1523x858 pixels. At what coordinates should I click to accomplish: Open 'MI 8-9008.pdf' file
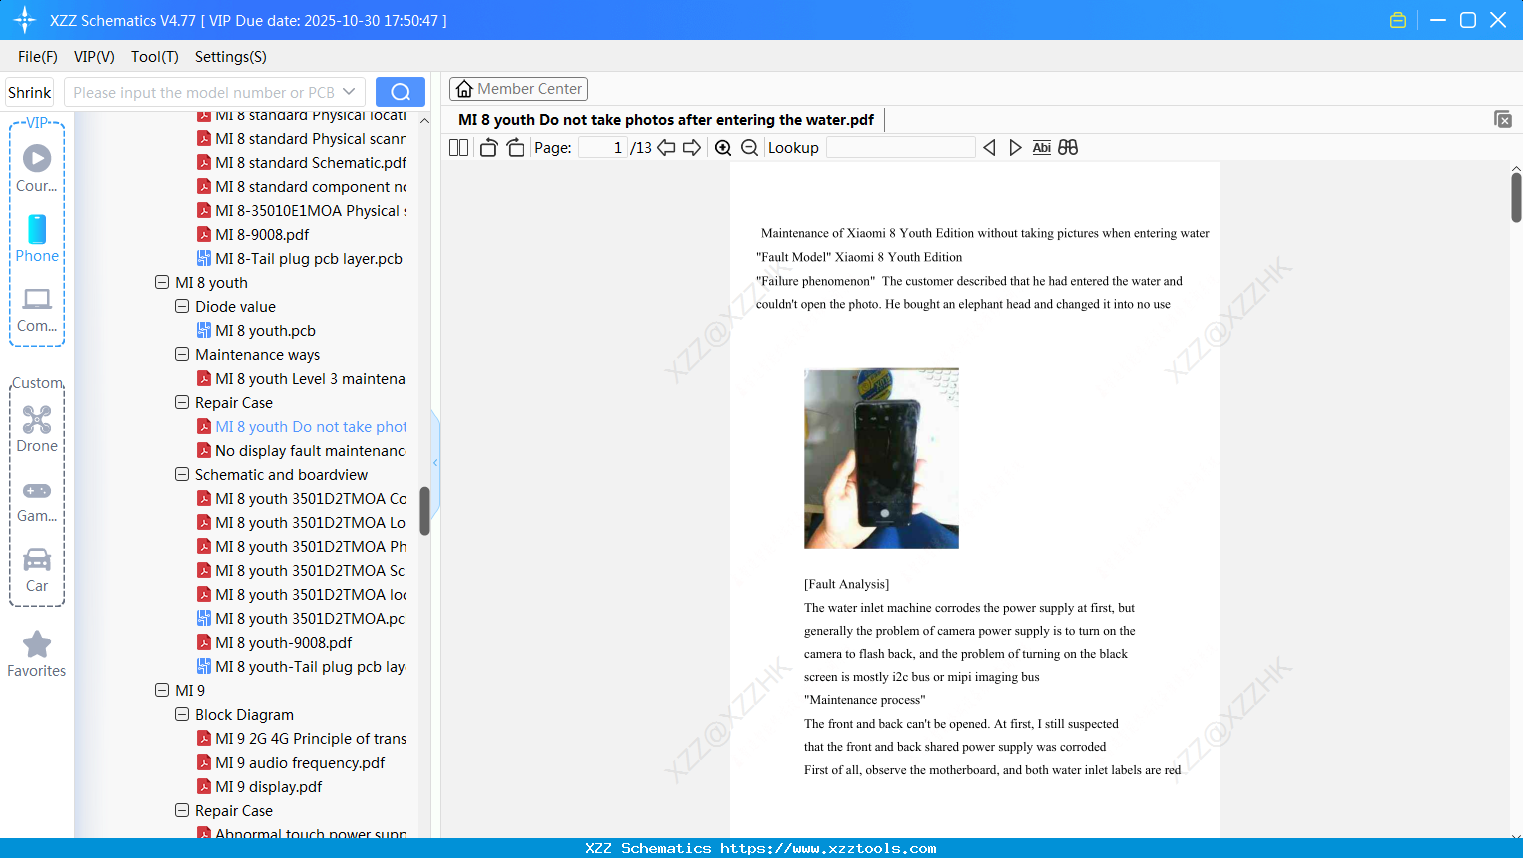(x=253, y=235)
